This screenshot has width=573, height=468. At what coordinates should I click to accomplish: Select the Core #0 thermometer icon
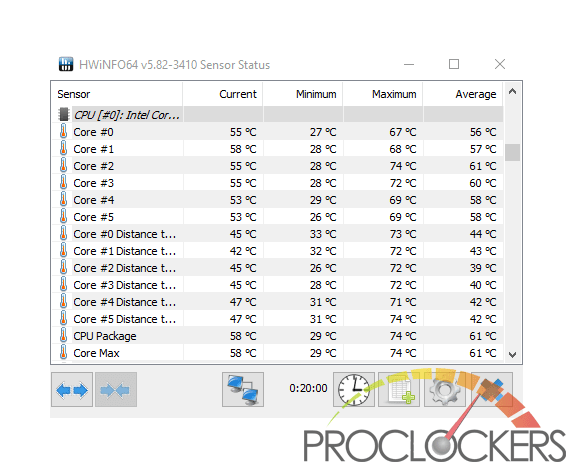[63, 132]
